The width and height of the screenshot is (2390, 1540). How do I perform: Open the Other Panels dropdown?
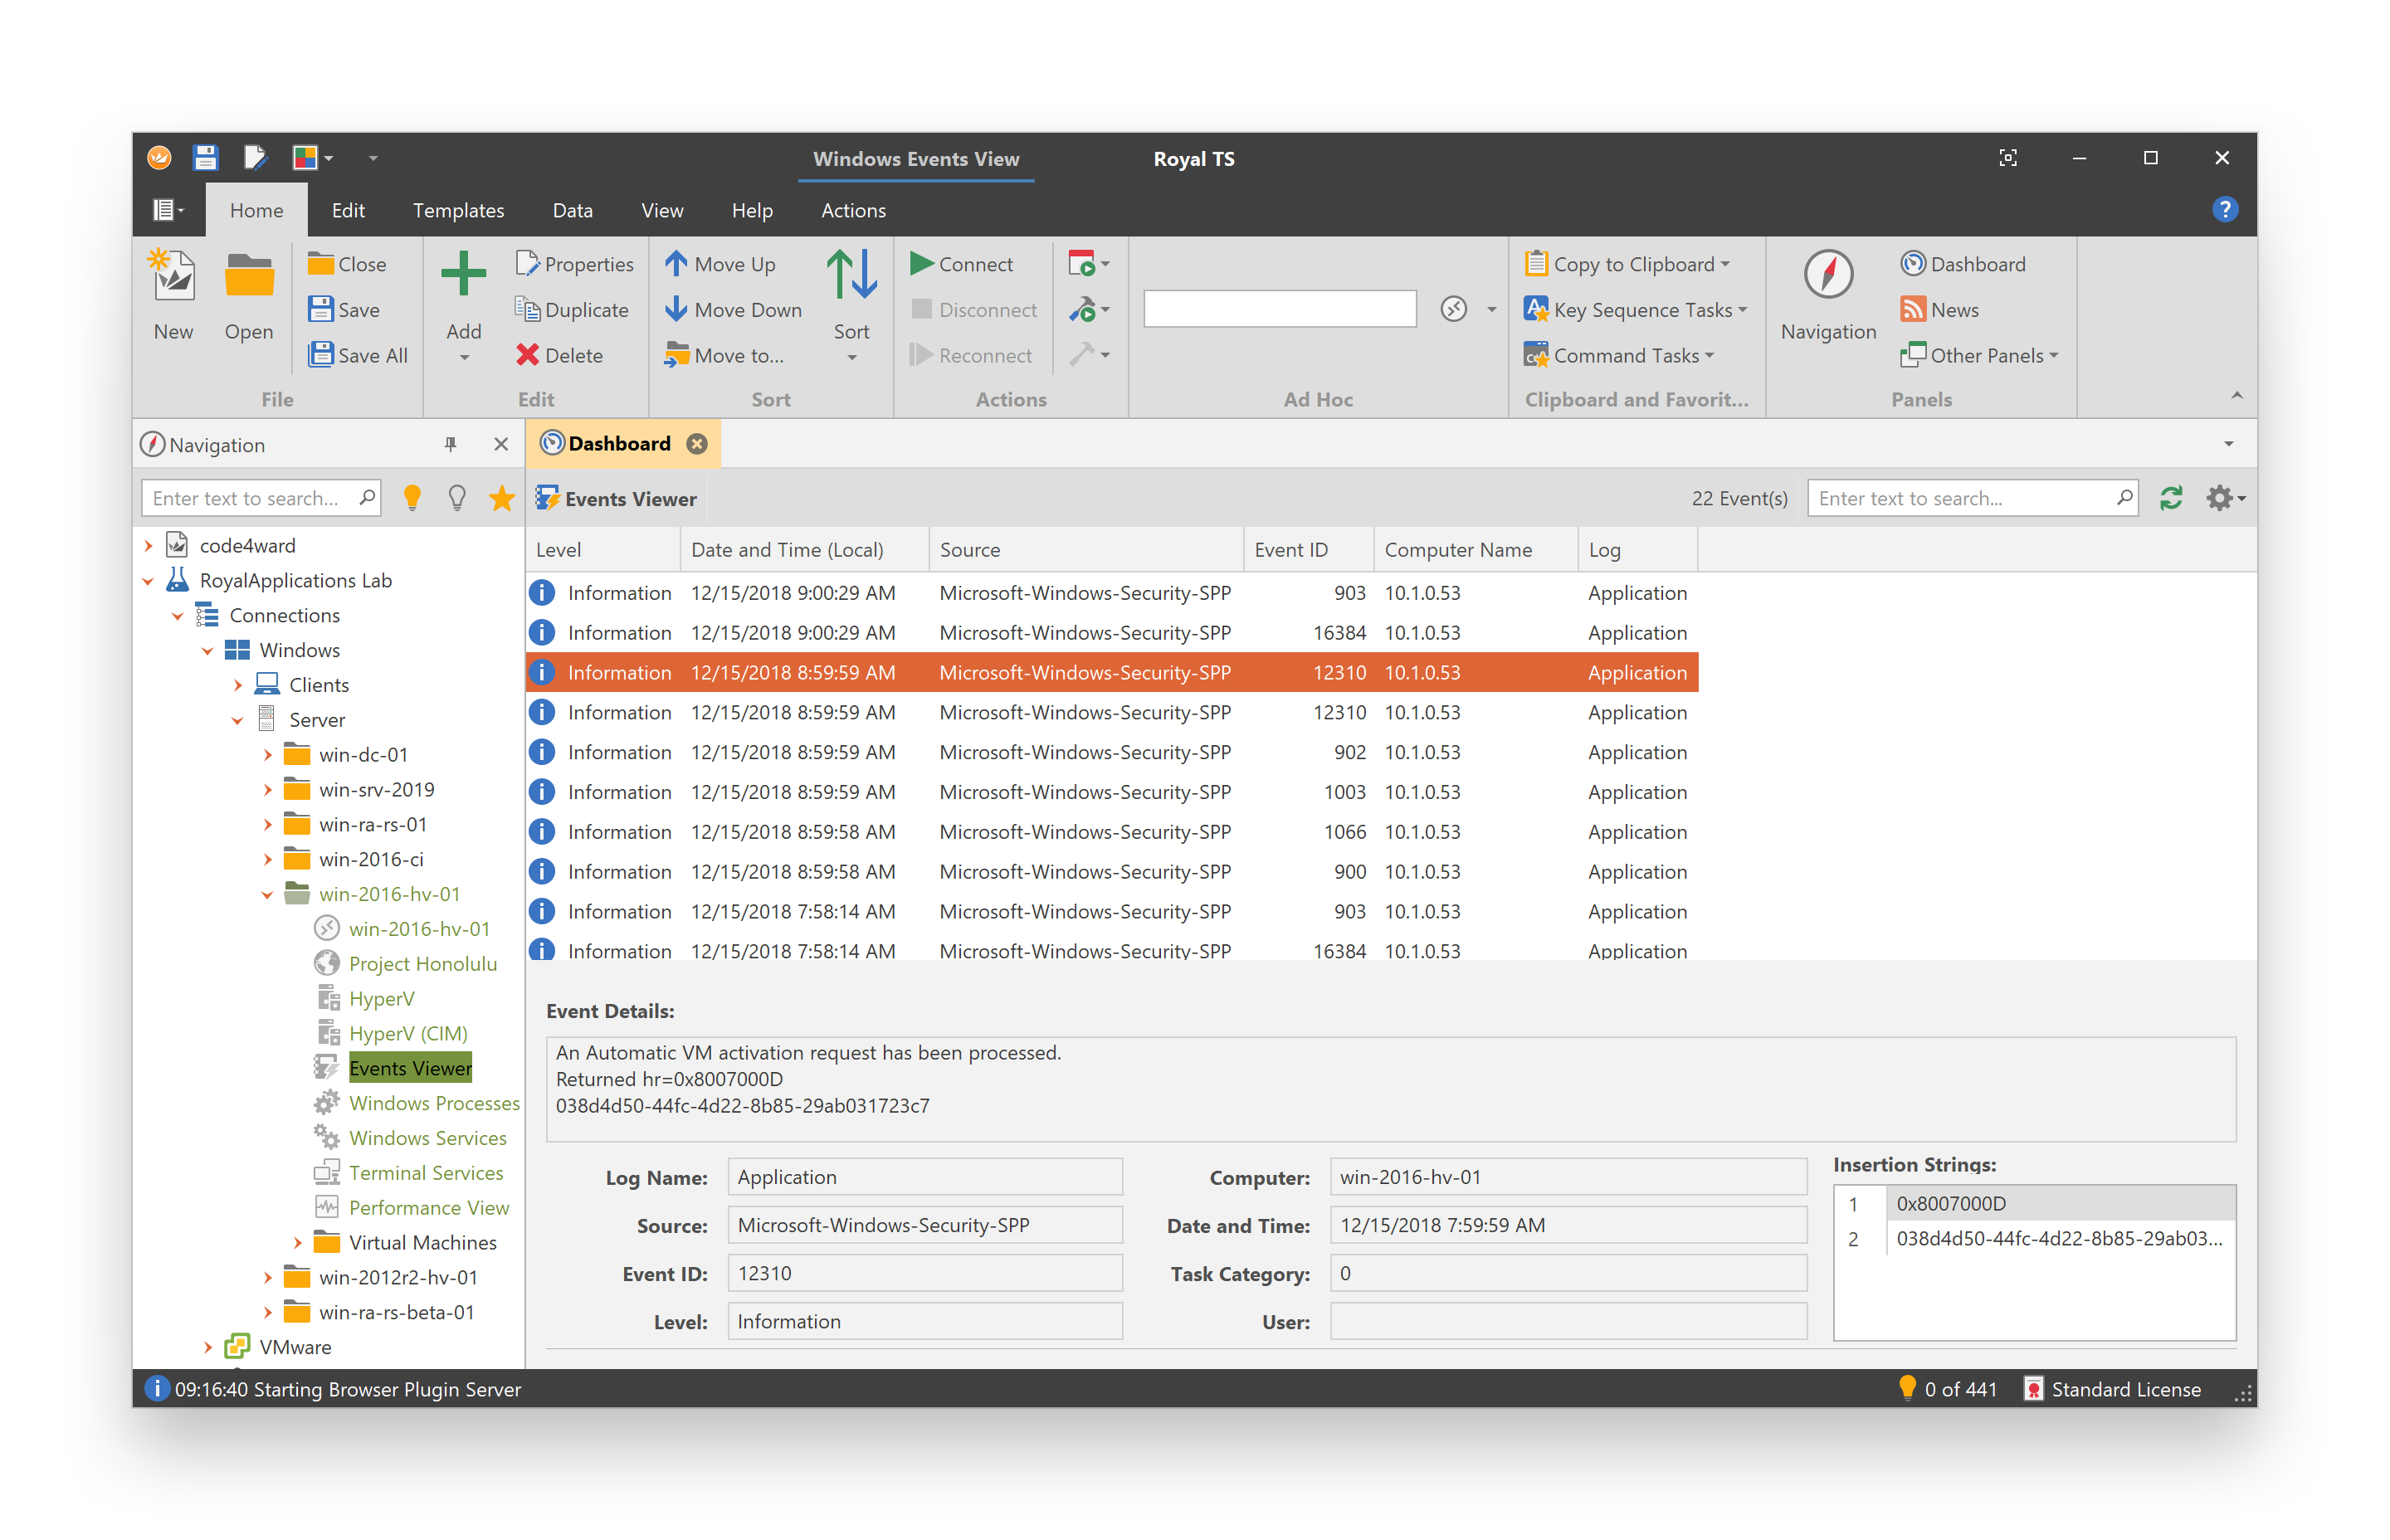[2053, 355]
